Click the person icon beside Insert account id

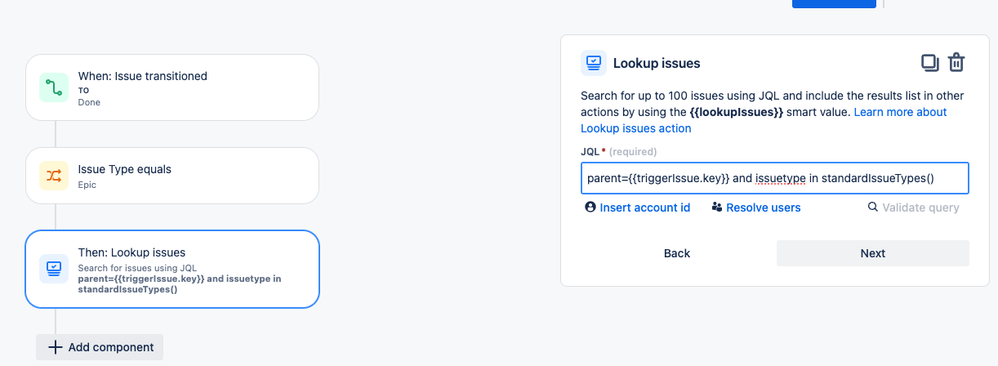[590, 208]
